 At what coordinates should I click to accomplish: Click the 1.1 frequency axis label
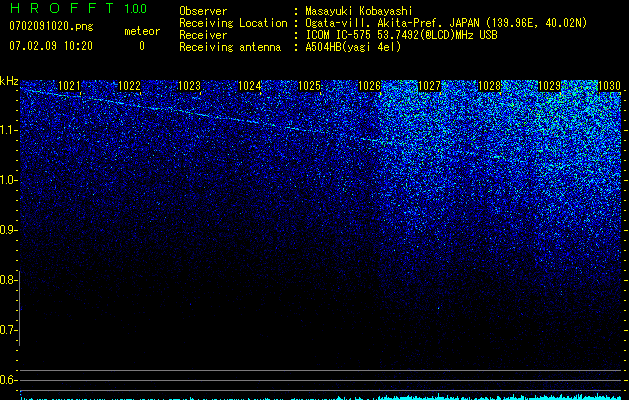pyautogui.click(x=9, y=130)
